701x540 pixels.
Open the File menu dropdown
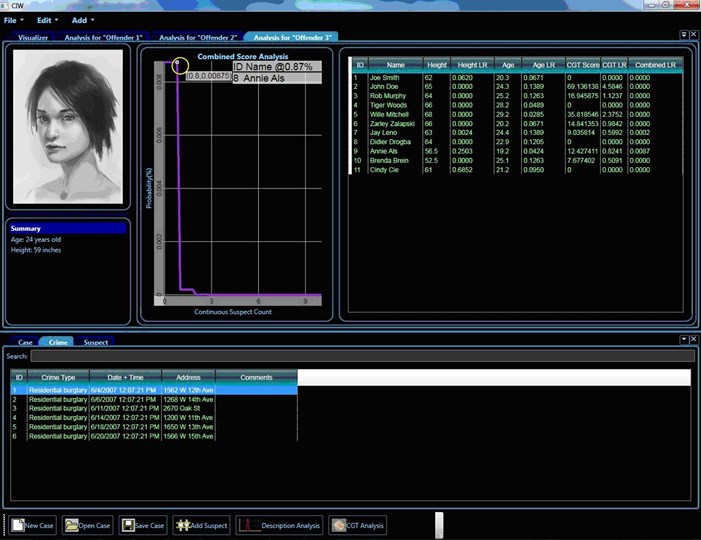[13, 20]
